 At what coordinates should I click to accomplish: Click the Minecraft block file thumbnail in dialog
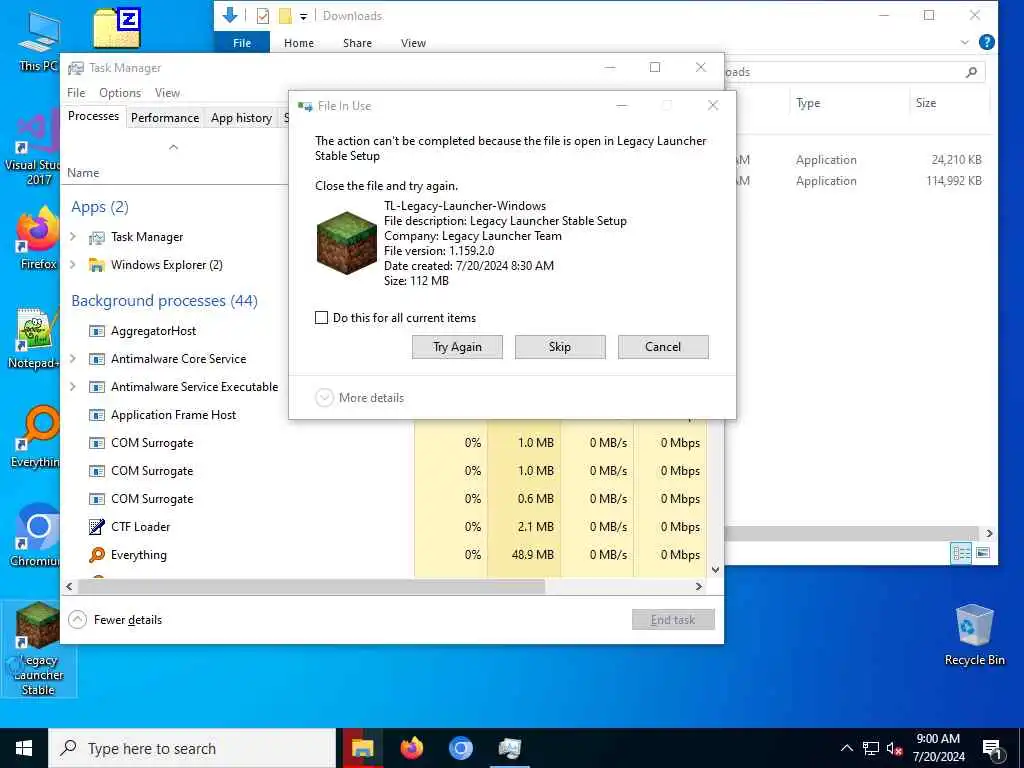click(347, 242)
